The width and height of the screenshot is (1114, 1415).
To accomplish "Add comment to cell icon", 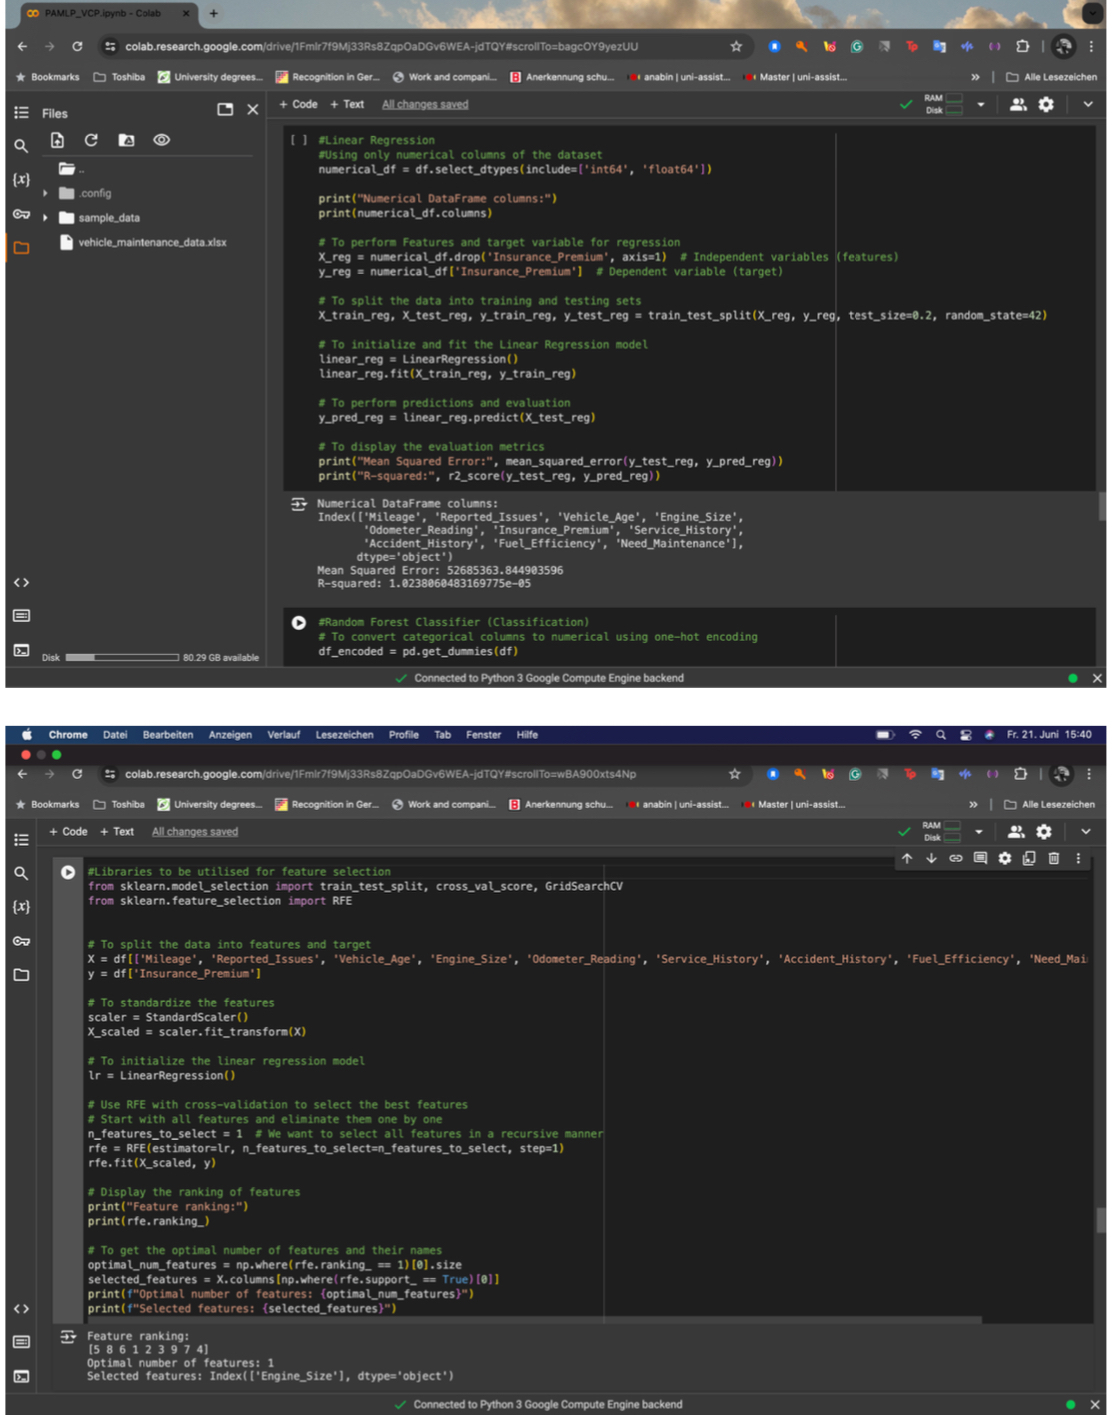I will click(980, 859).
